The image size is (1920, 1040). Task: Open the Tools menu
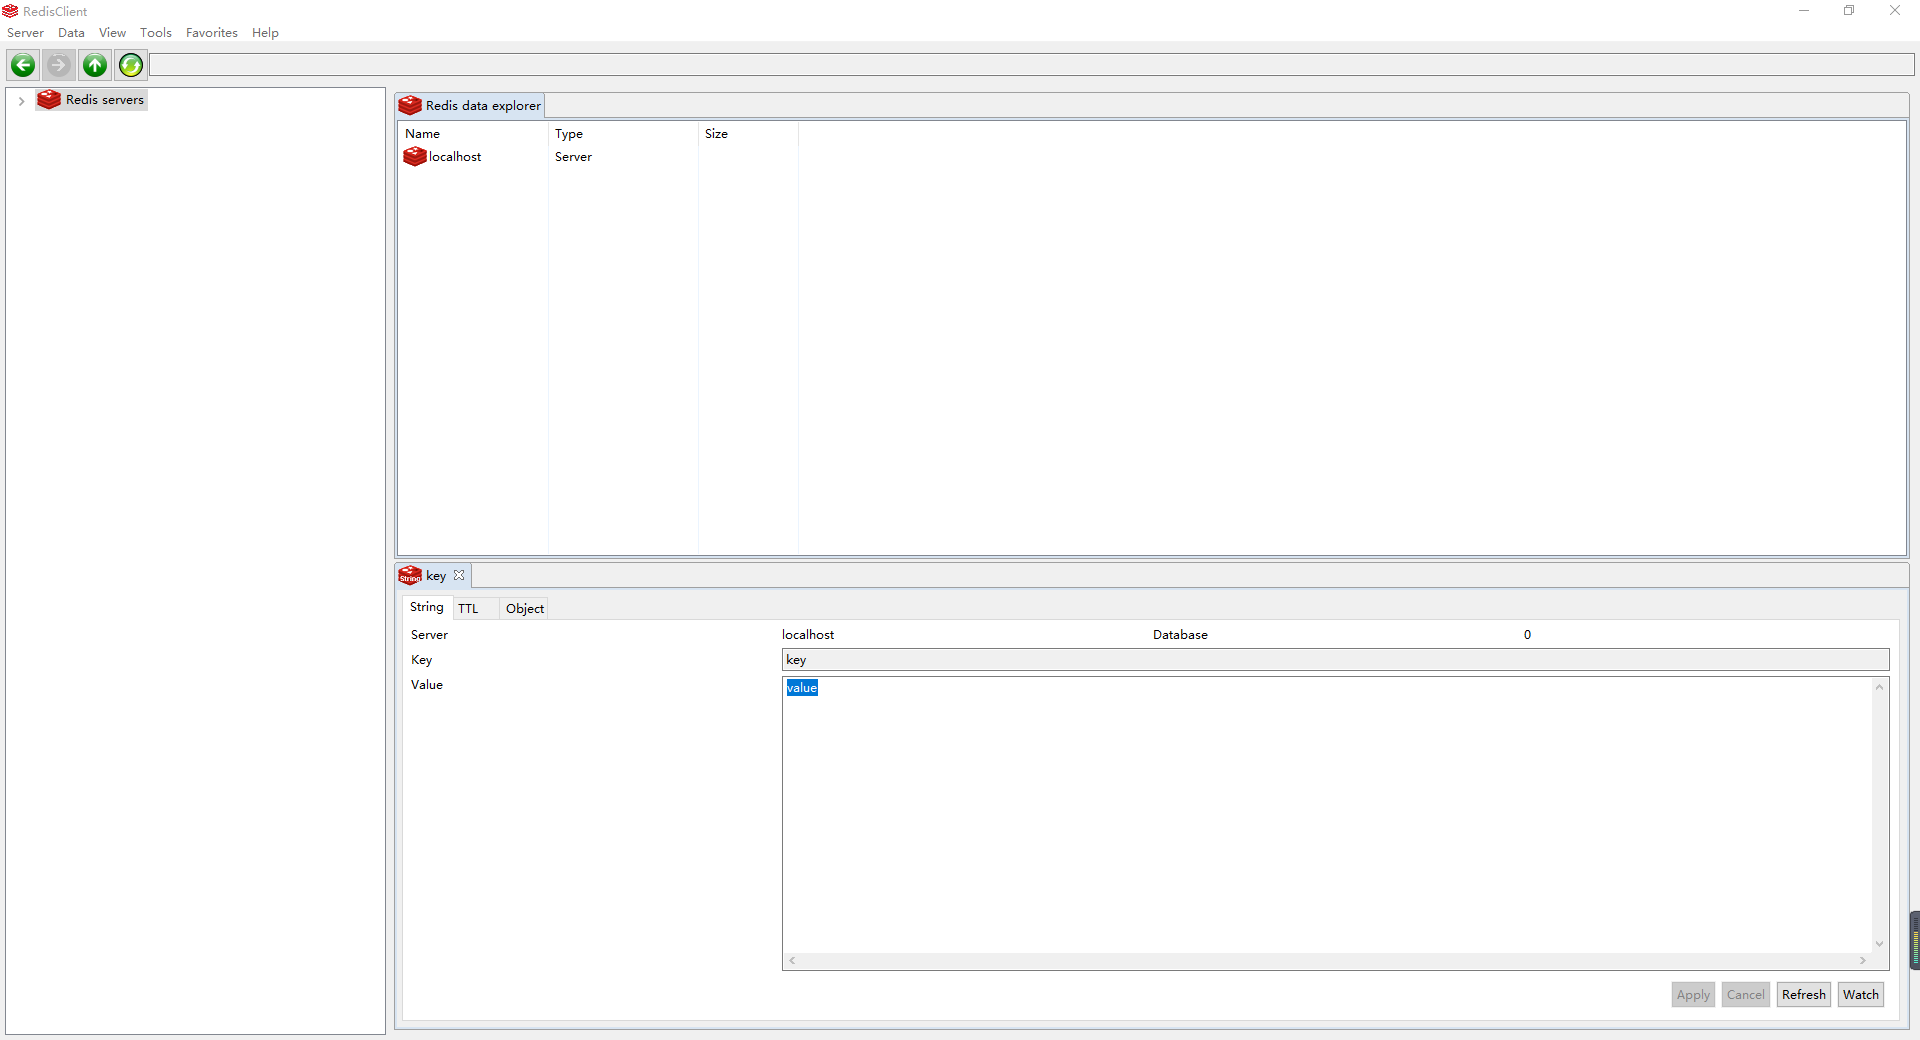pos(156,33)
